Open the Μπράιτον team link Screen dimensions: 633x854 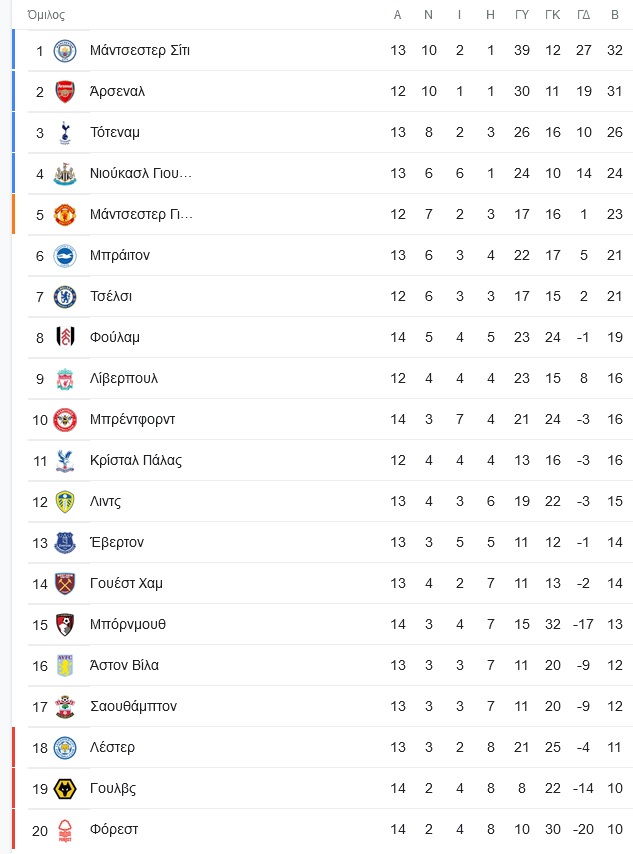point(120,255)
